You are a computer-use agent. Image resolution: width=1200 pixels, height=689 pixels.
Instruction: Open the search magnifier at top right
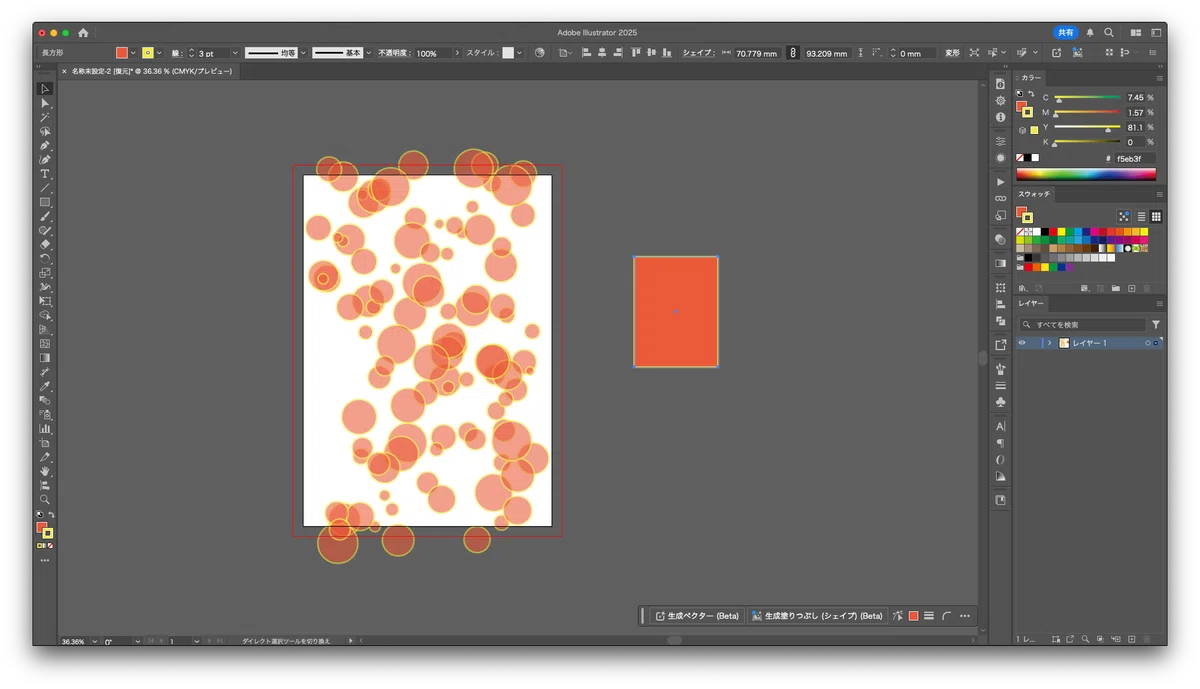pyautogui.click(x=1109, y=33)
